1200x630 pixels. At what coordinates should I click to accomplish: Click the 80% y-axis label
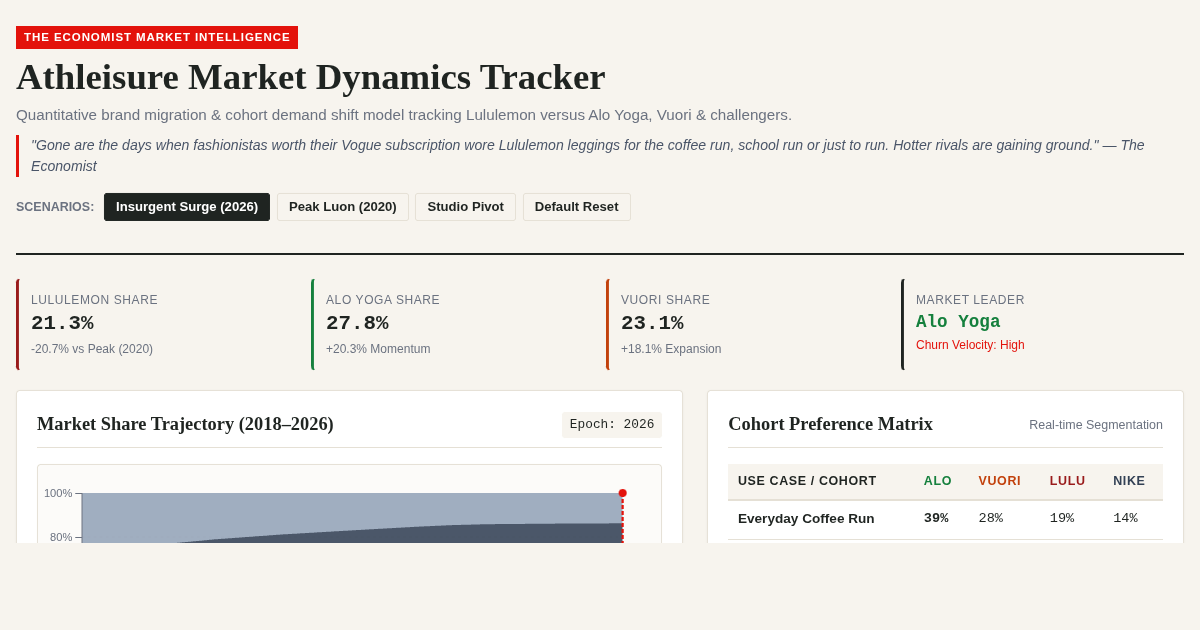click(x=61, y=537)
